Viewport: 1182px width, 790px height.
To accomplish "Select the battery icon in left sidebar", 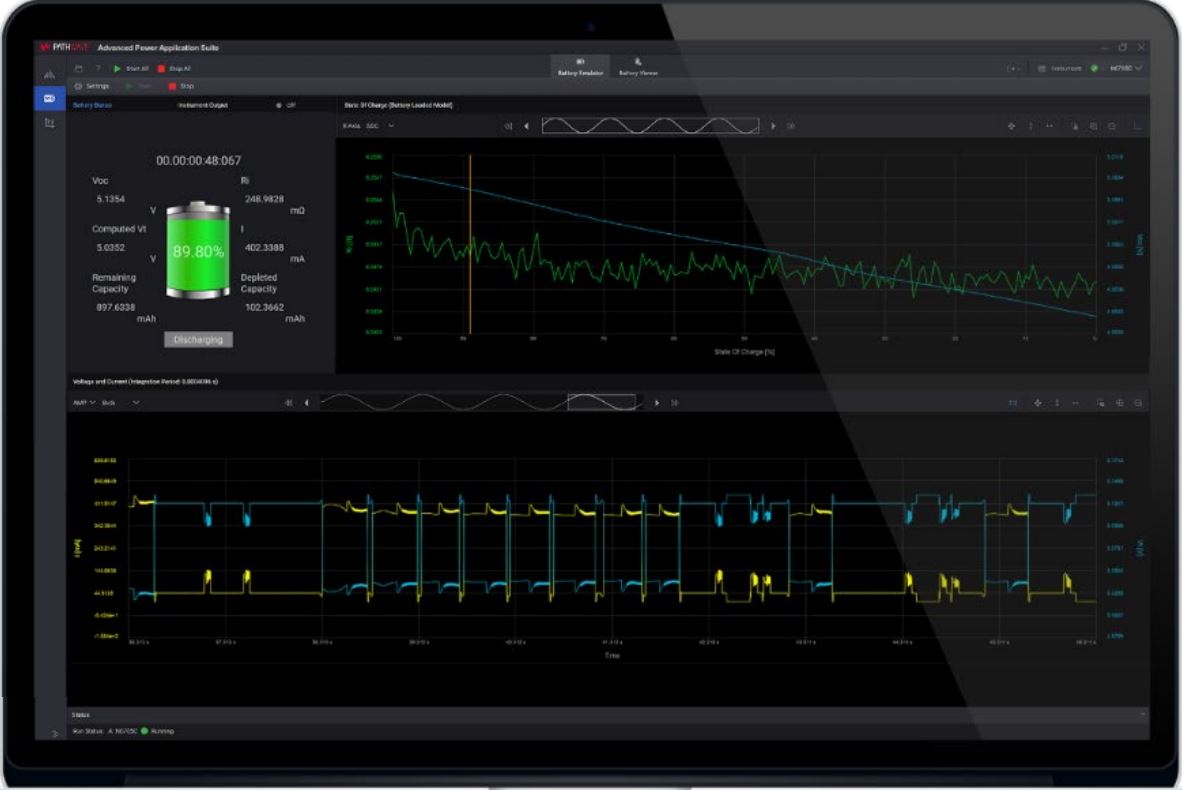I will (x=49, y=98).
